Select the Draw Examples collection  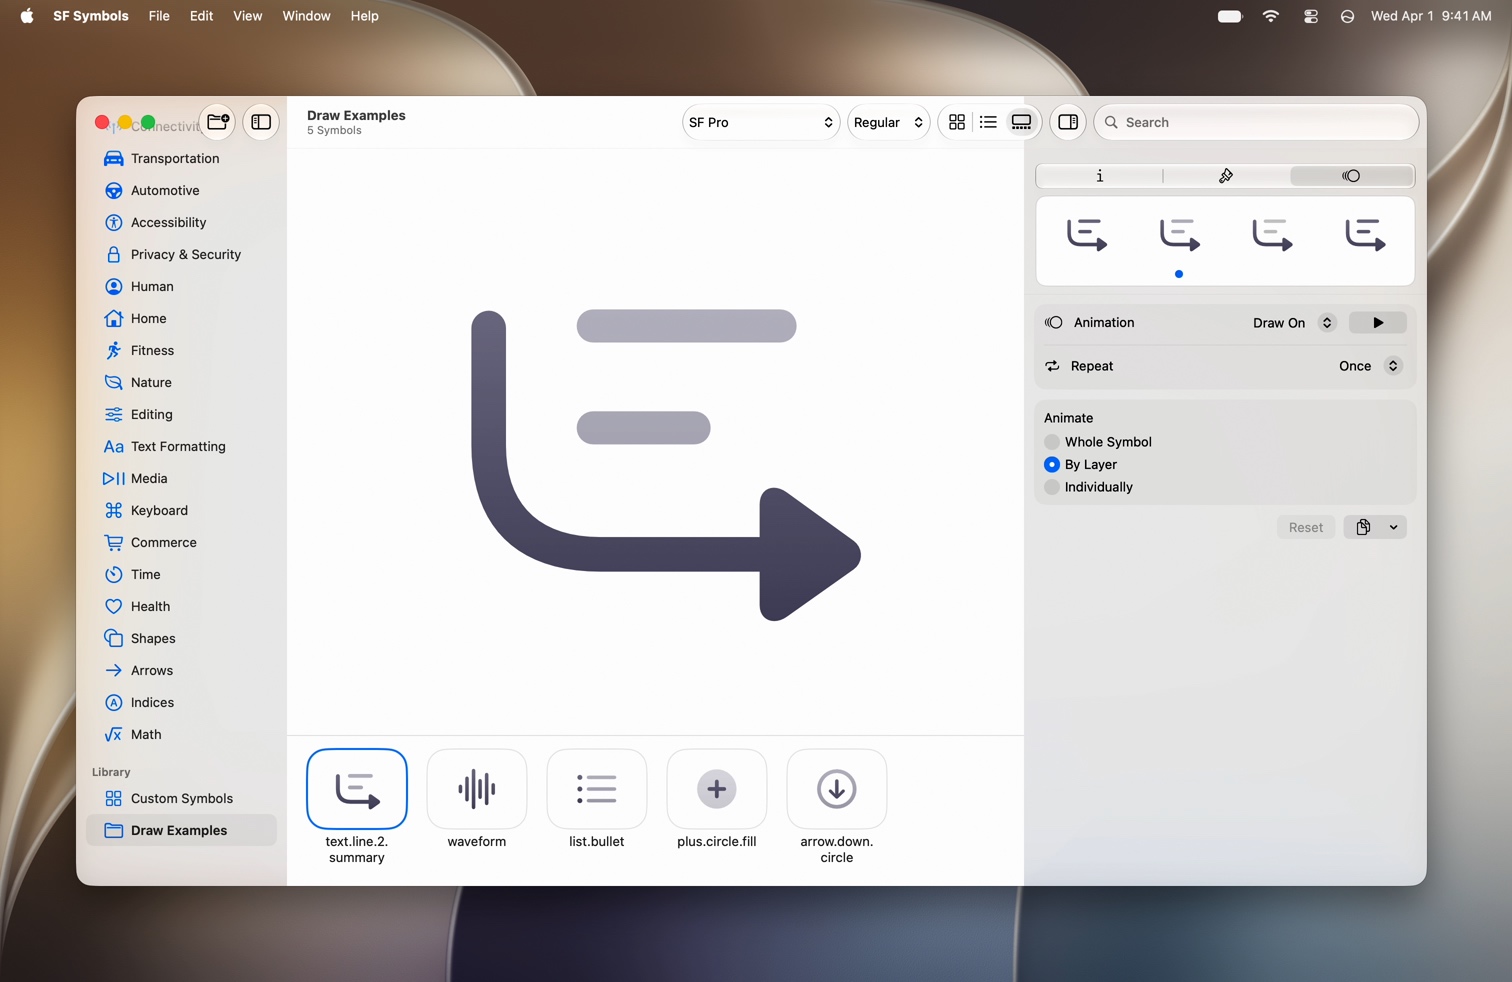click(x=181, y=830)
